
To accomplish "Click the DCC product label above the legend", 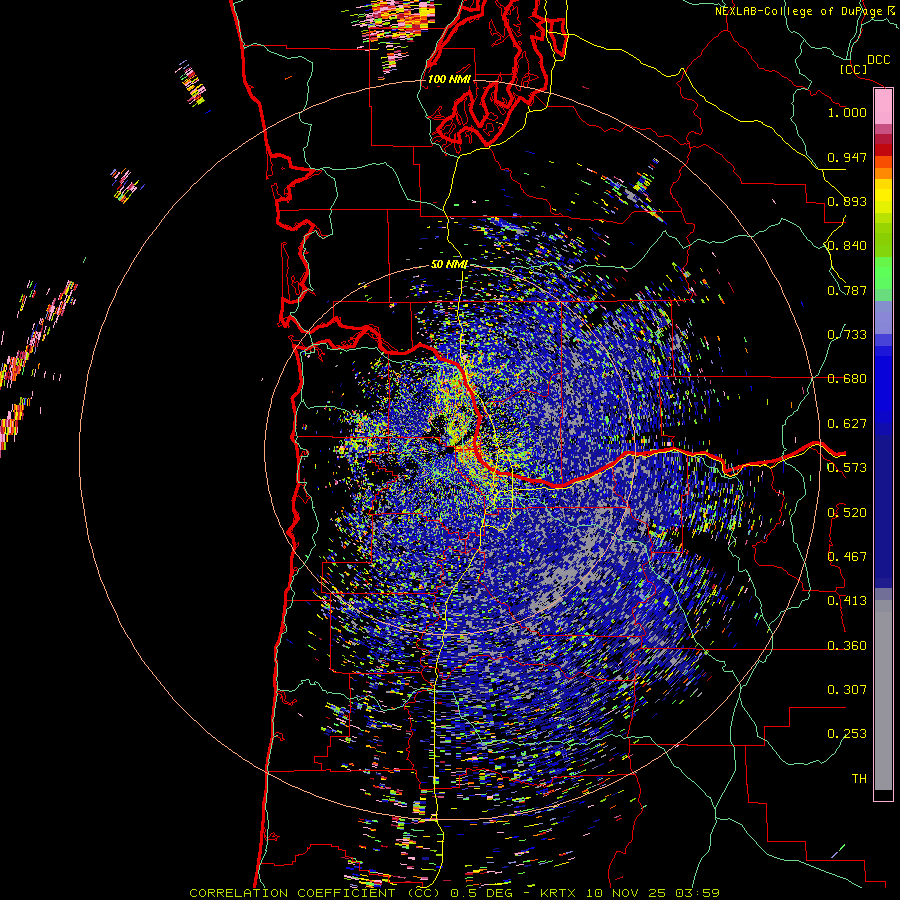I will coord(878,59).
